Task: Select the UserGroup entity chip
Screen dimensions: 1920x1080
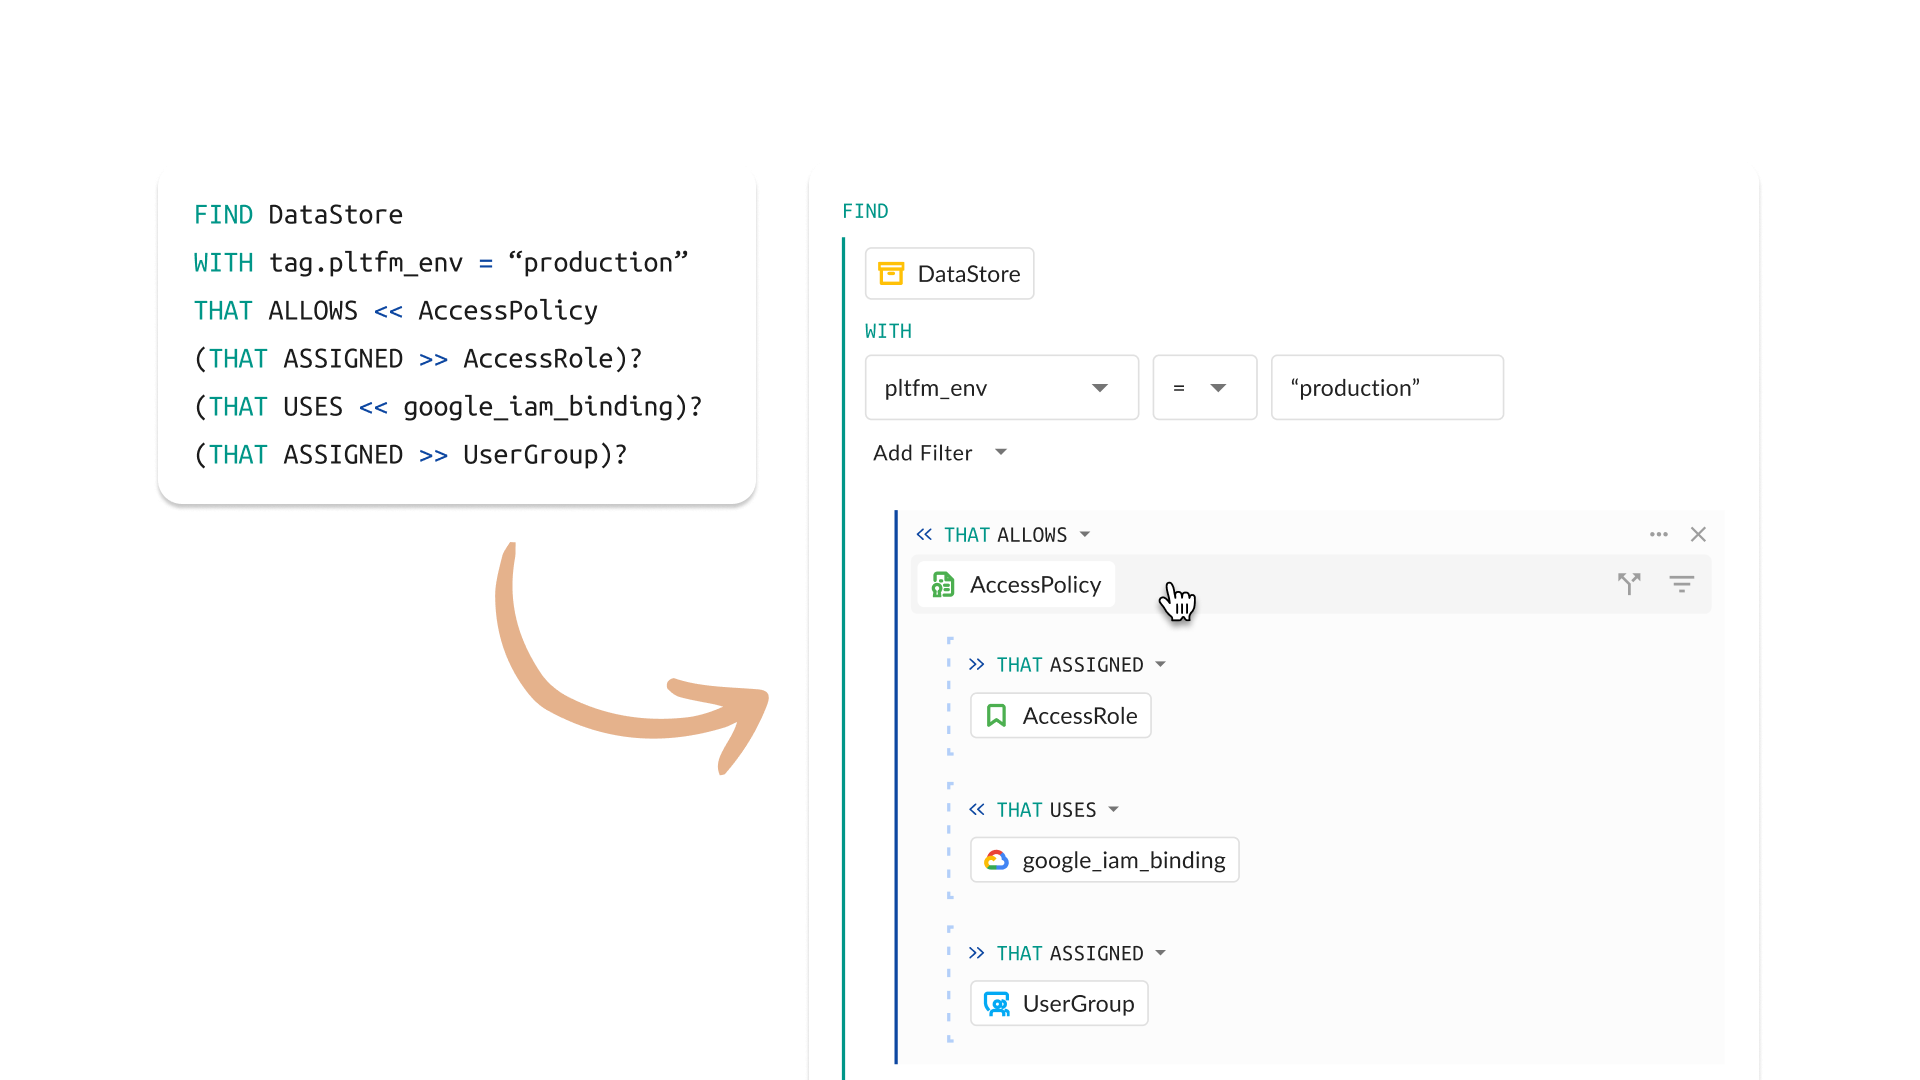Action: point(1060,1004)
